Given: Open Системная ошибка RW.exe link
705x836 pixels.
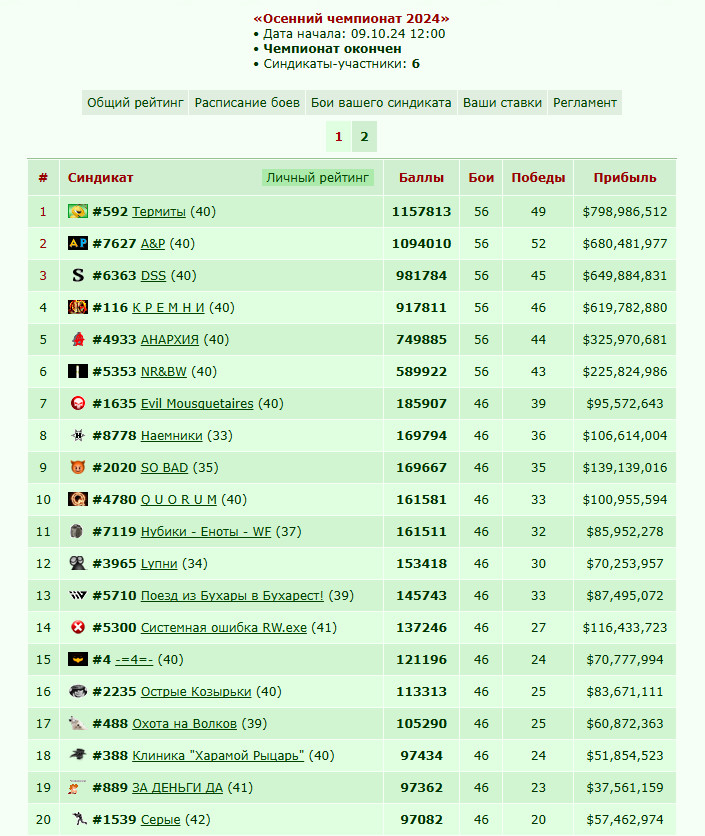Looking at the screenshot, I should point(224,628).
